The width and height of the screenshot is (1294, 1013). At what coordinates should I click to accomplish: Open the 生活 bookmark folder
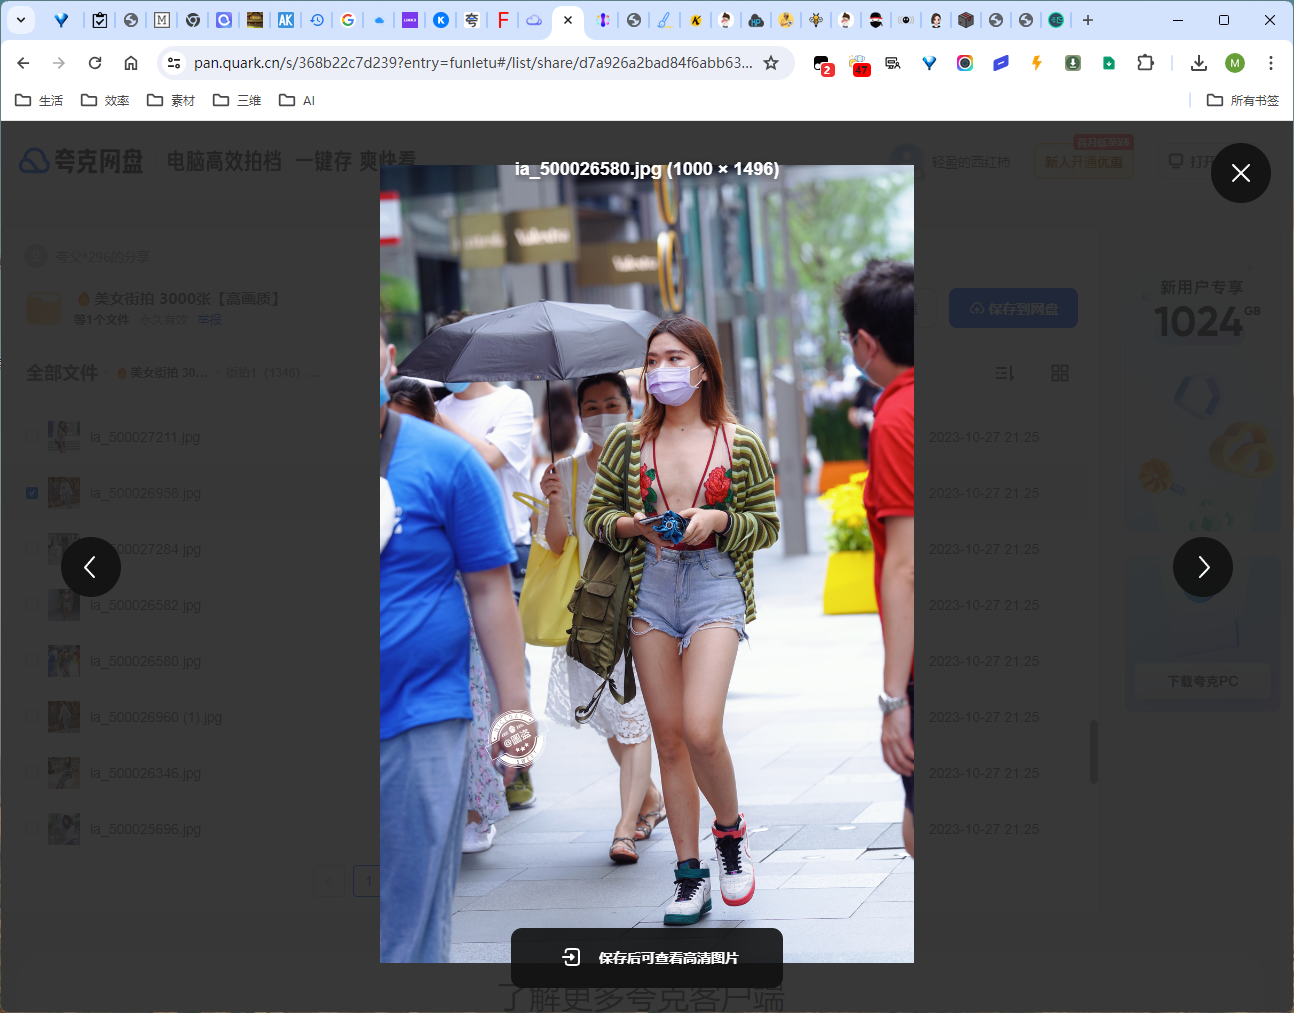(39, 100)
